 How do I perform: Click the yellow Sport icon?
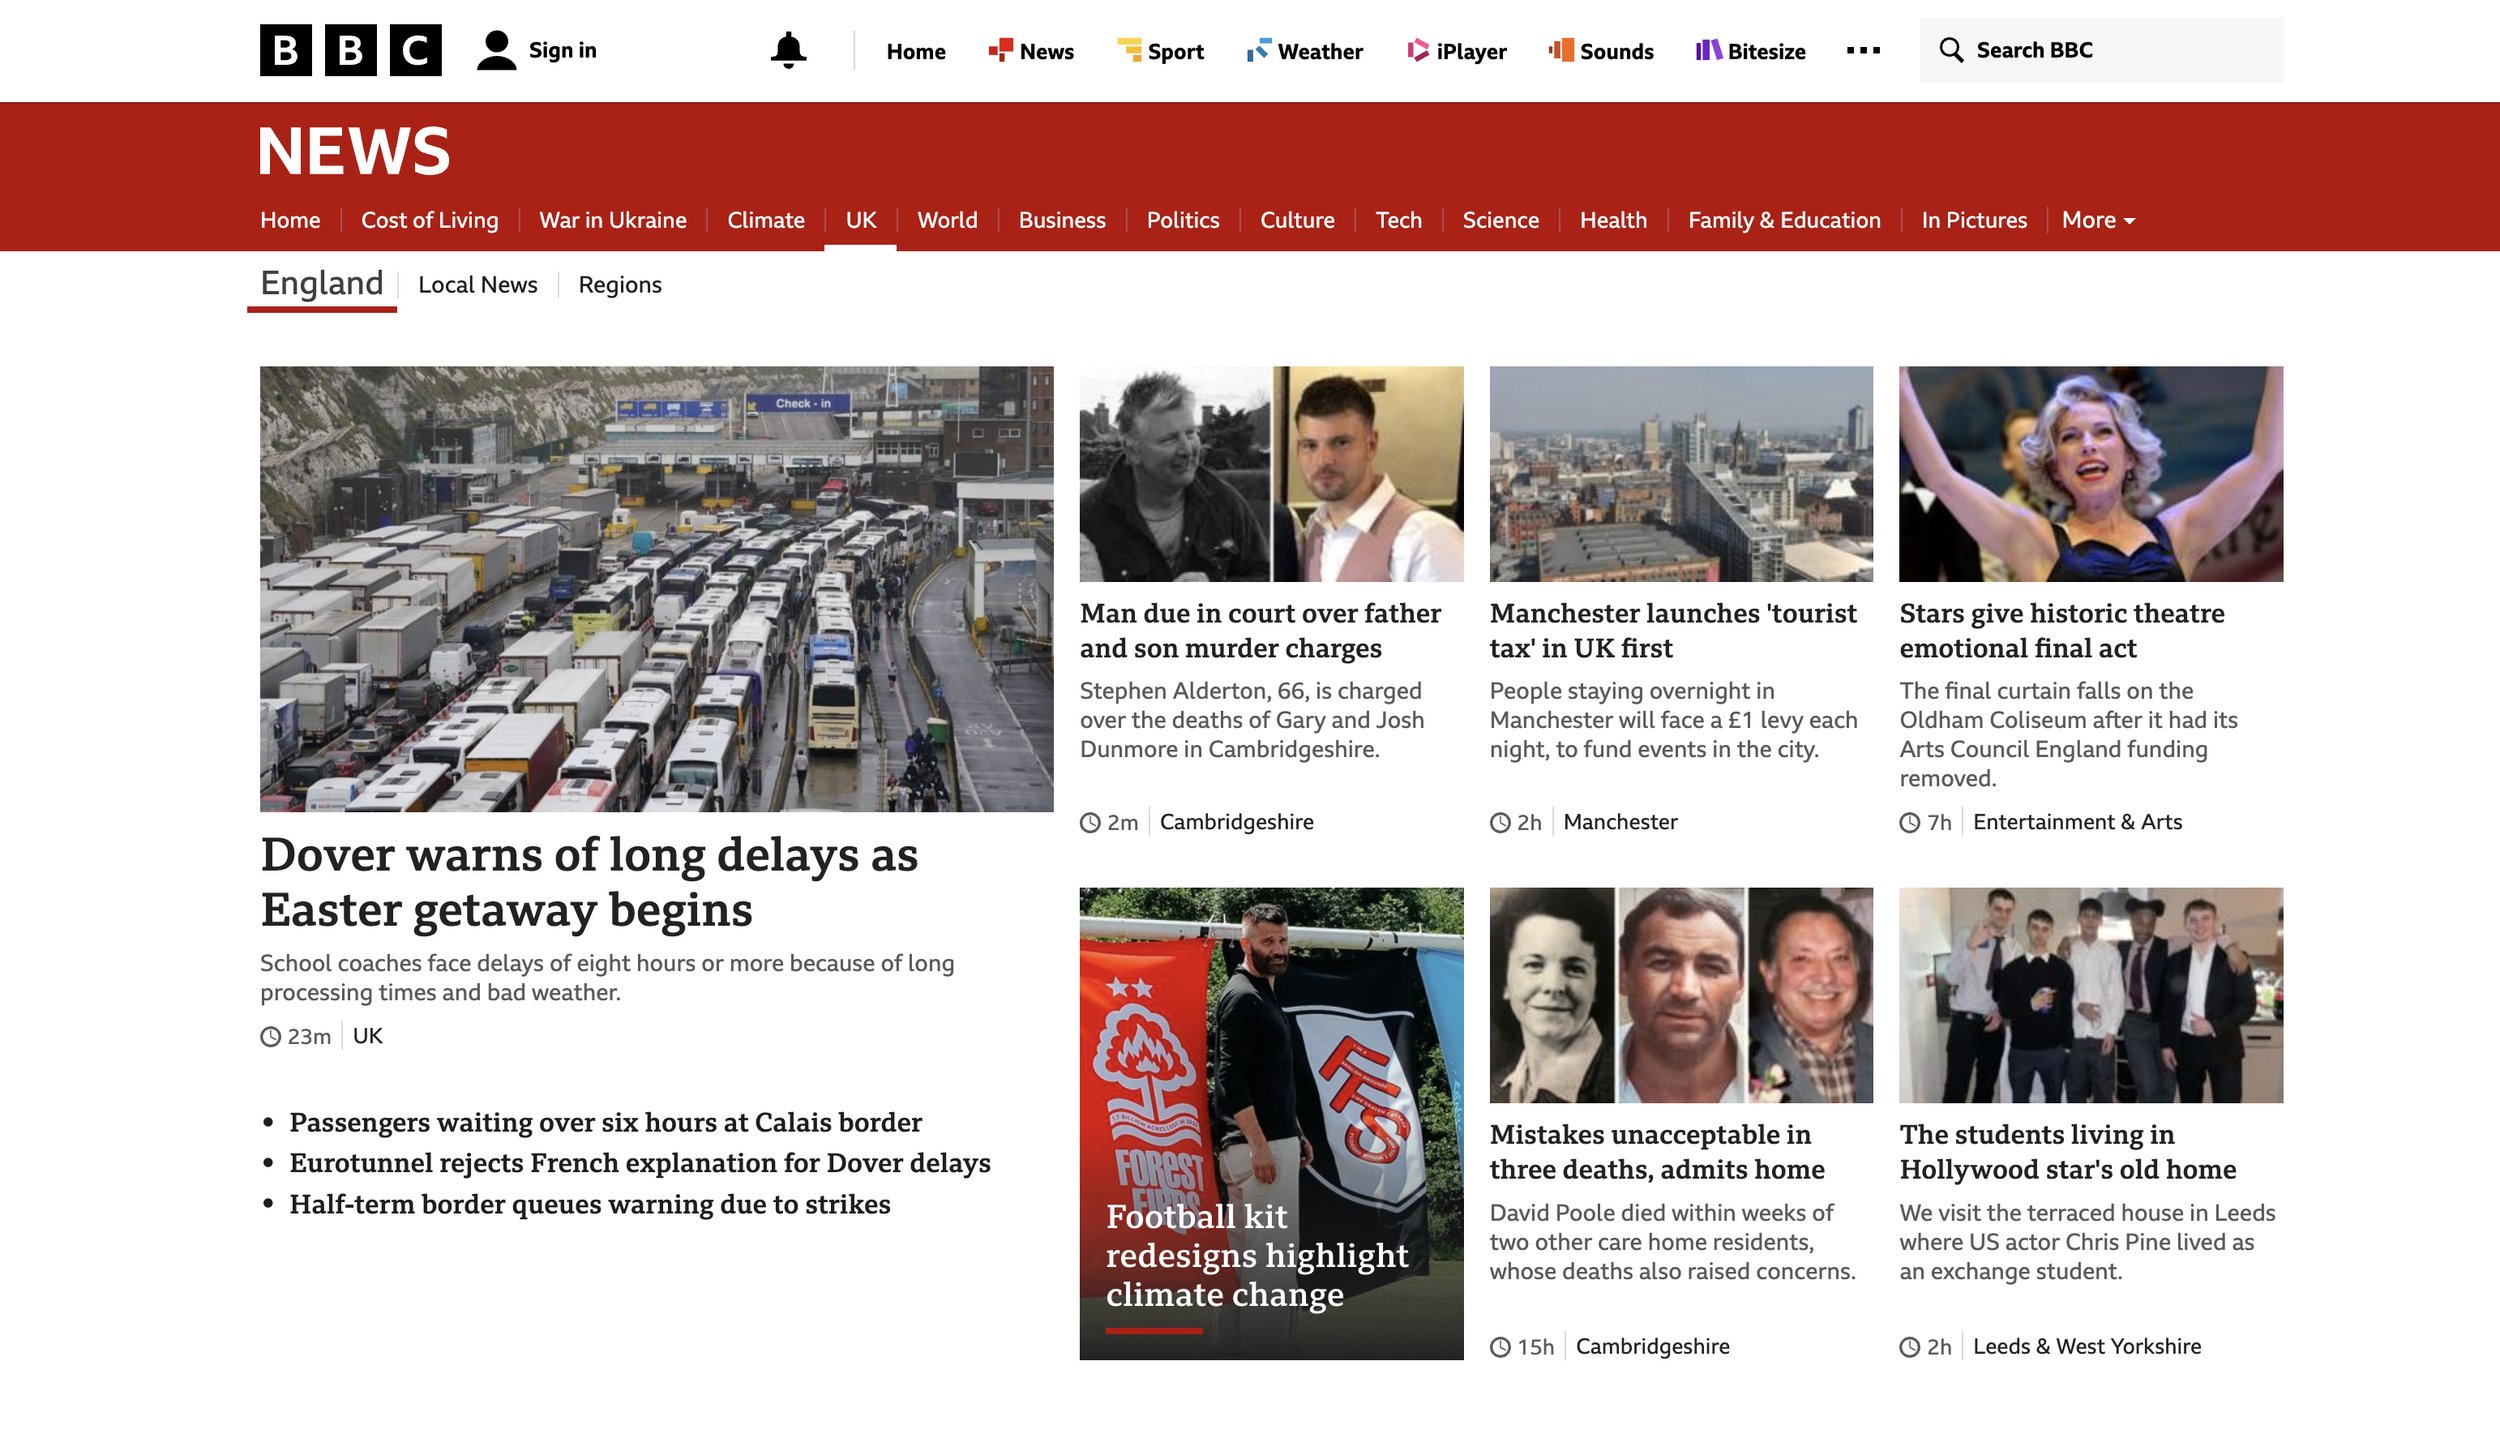point(1129,50)
